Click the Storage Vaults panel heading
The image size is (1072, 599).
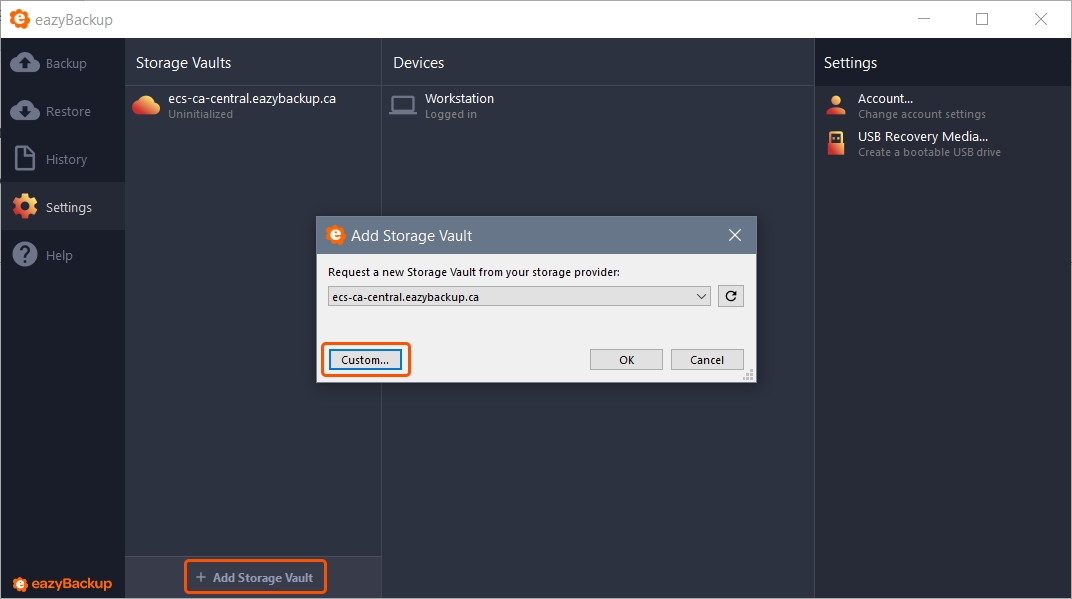[x=183, y=63]
